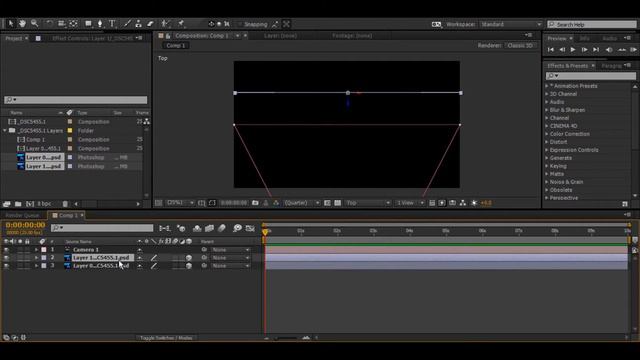The height and width of the screenshot is (360, 640).
Task: Expand layer 3 properties triangle
Action: 36,266
